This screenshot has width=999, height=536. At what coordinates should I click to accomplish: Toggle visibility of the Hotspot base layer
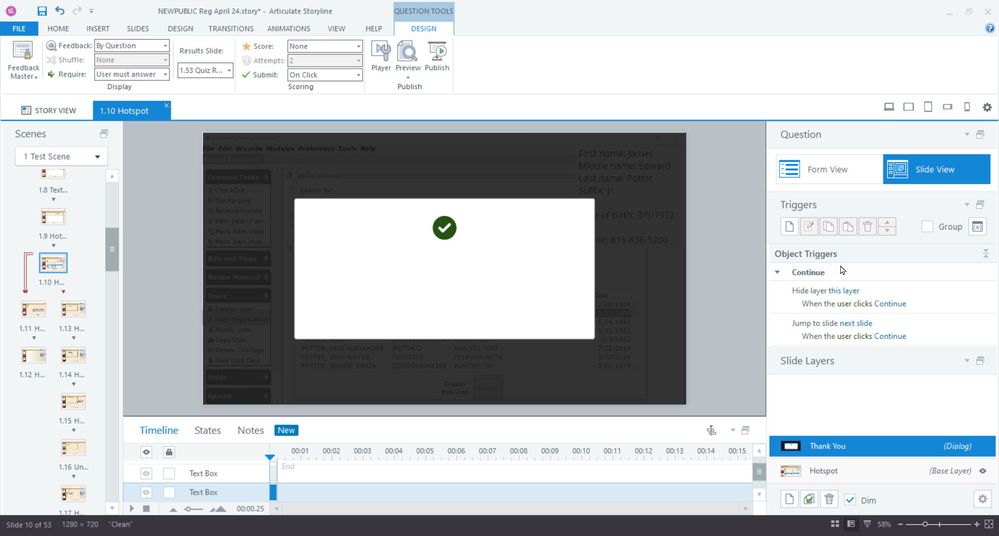tap(982, 471)
